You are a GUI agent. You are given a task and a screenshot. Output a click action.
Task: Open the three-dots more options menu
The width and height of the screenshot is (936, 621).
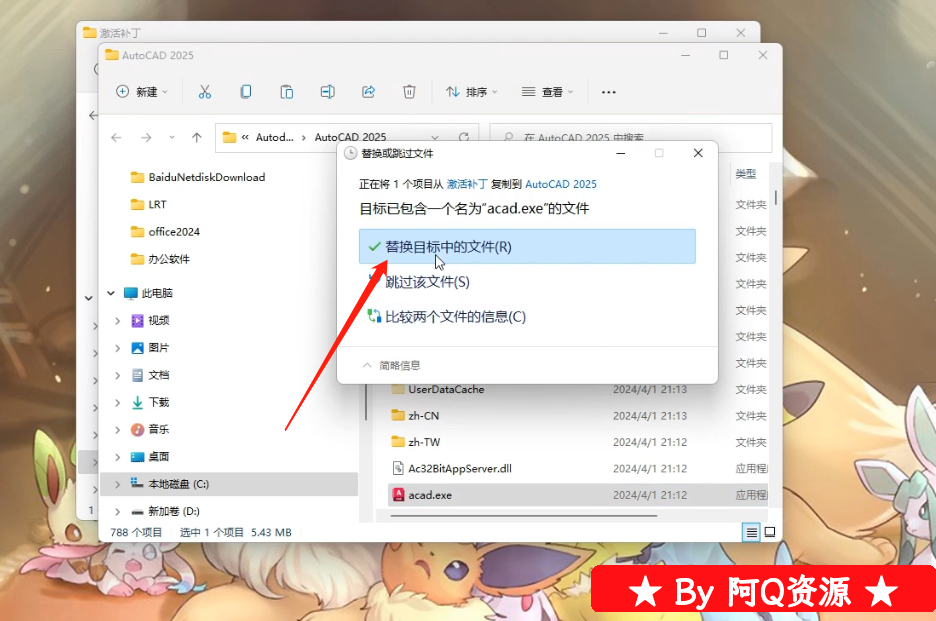coord(608,92)
